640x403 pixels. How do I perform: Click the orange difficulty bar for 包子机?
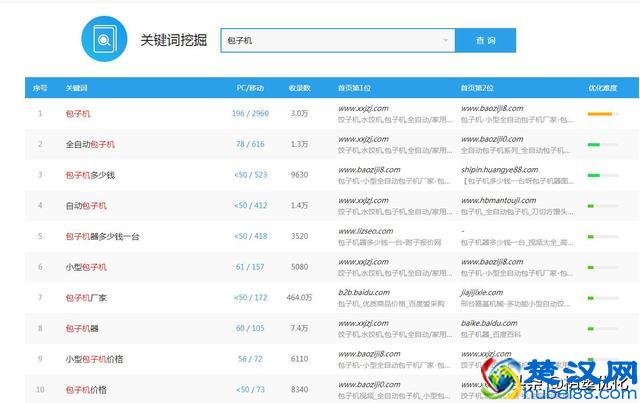tap(602, 114)
